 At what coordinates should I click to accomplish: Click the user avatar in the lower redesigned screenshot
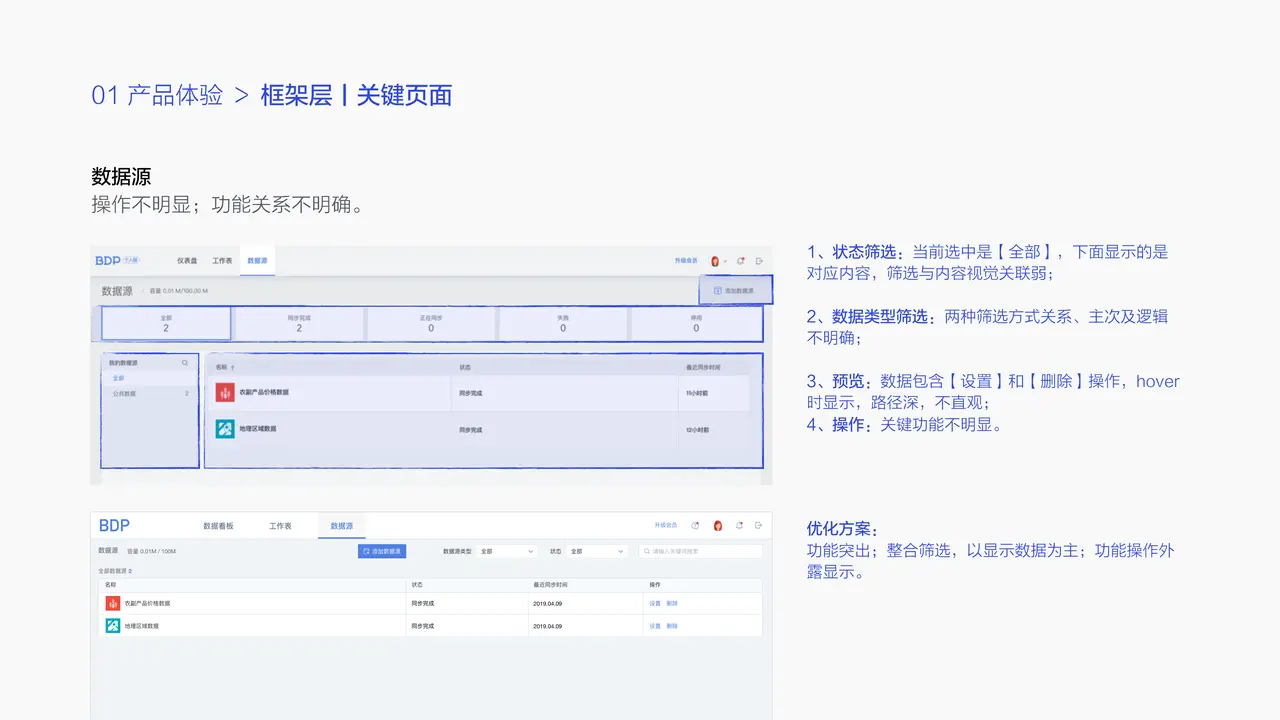tap(718, 525)
